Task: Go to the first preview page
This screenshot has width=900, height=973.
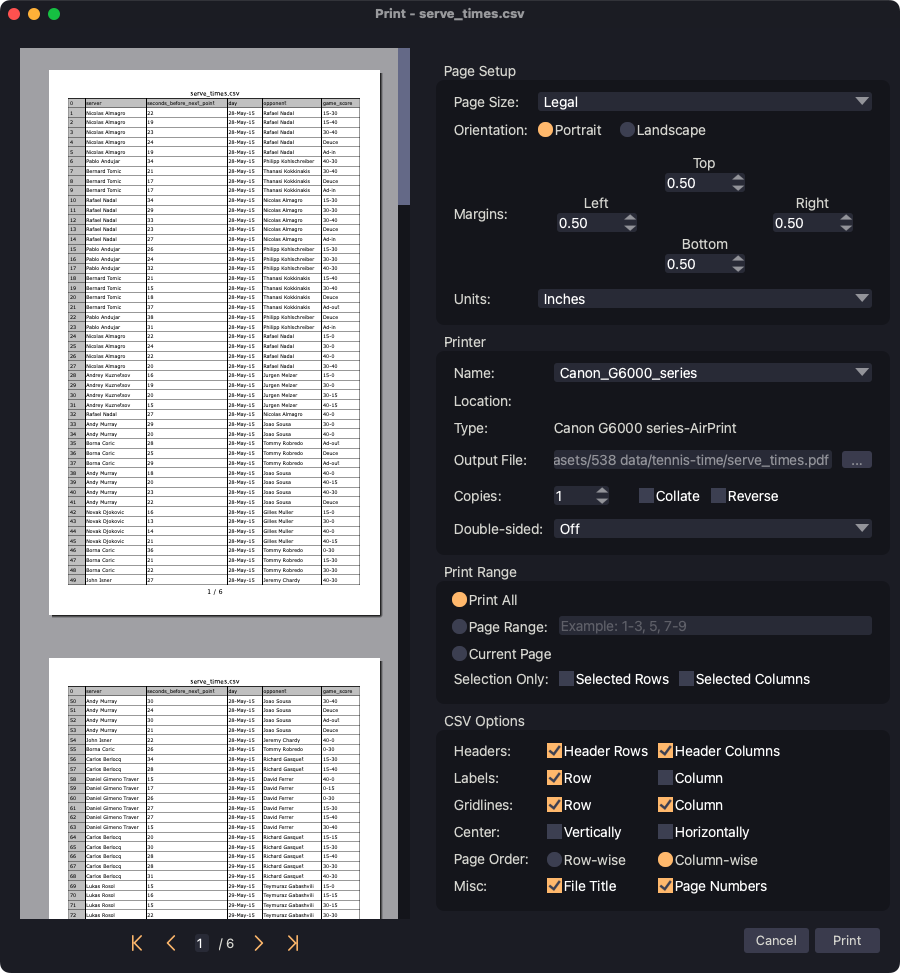Action: coord(137,943)
